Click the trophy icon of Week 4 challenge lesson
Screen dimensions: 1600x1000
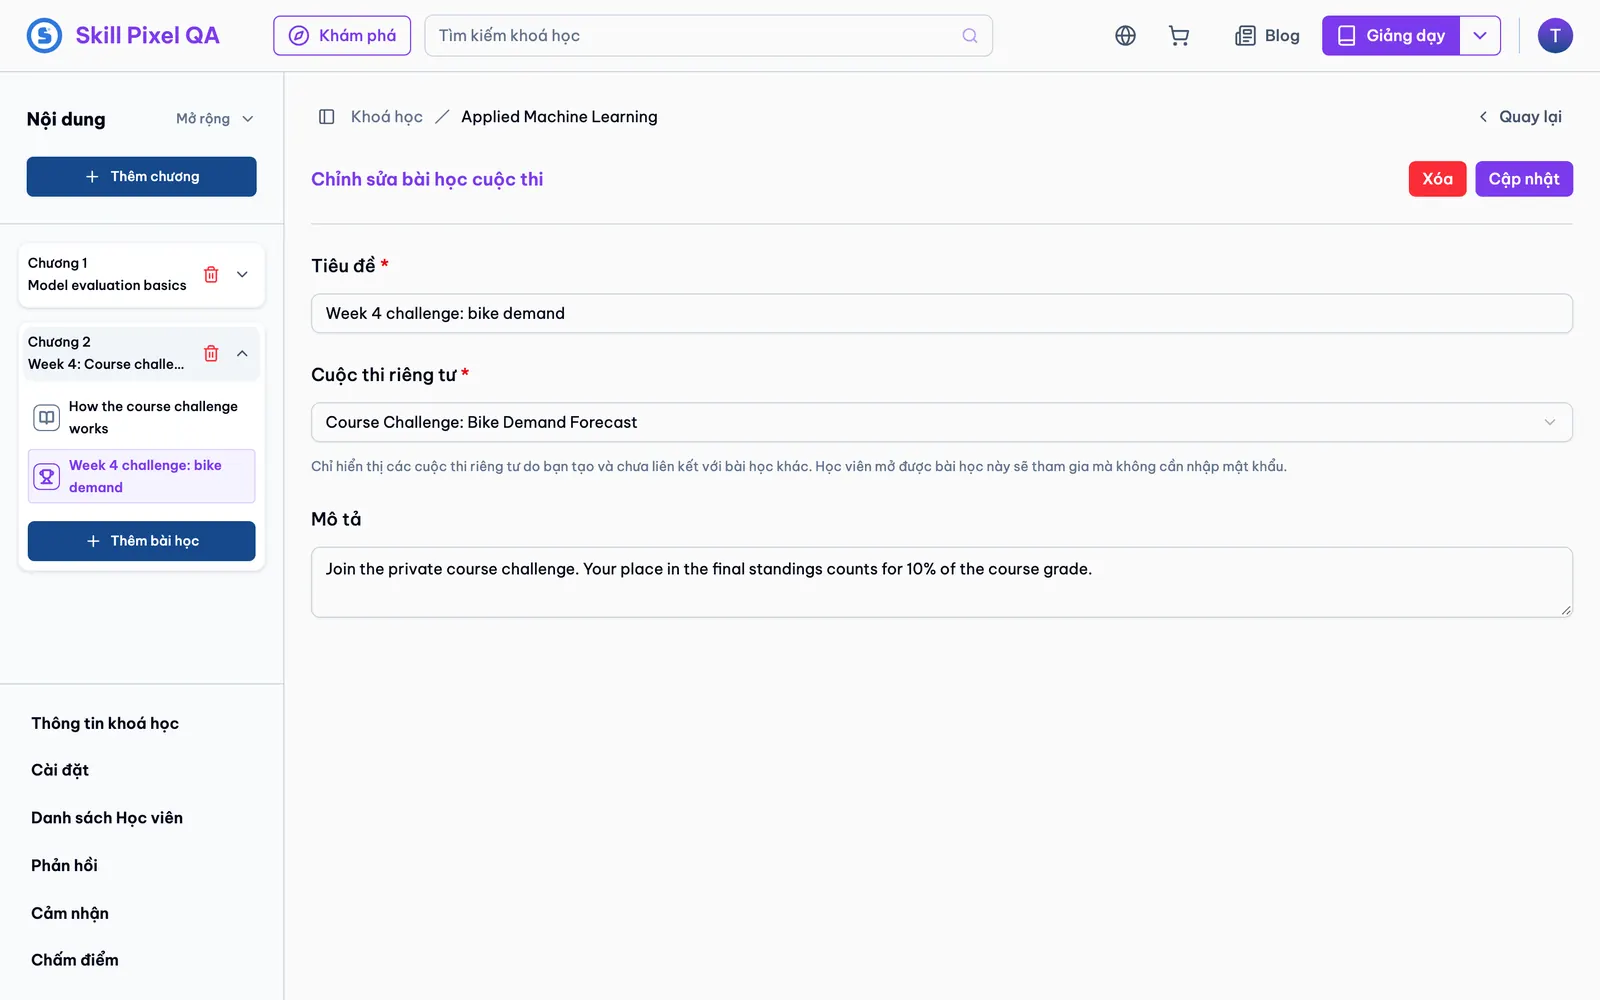pos(47,476)
